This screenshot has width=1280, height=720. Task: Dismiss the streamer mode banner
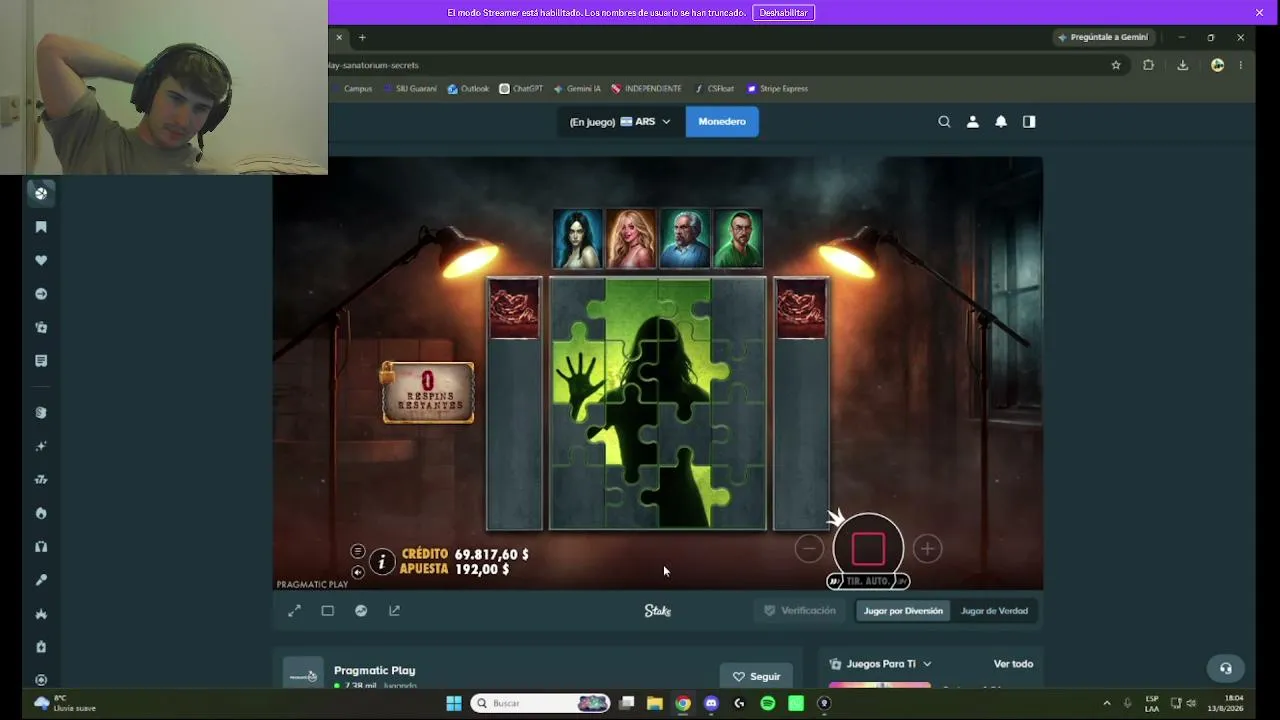1259,13
